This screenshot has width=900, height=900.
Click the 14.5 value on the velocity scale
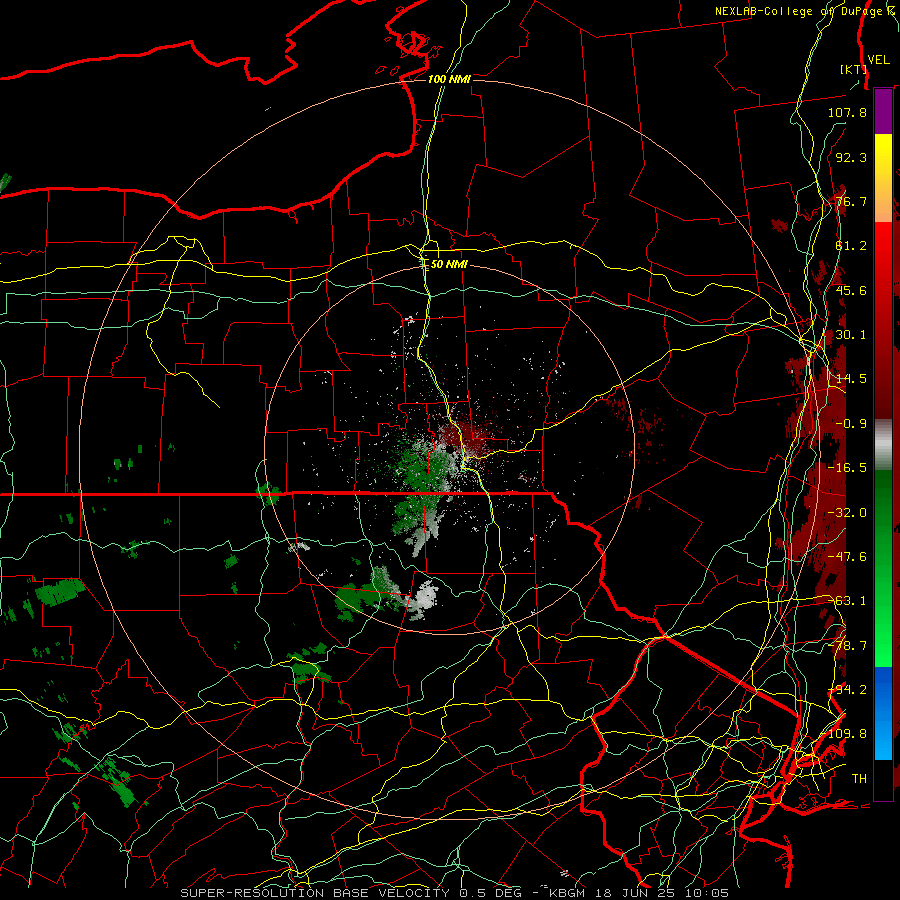point(851,379)
